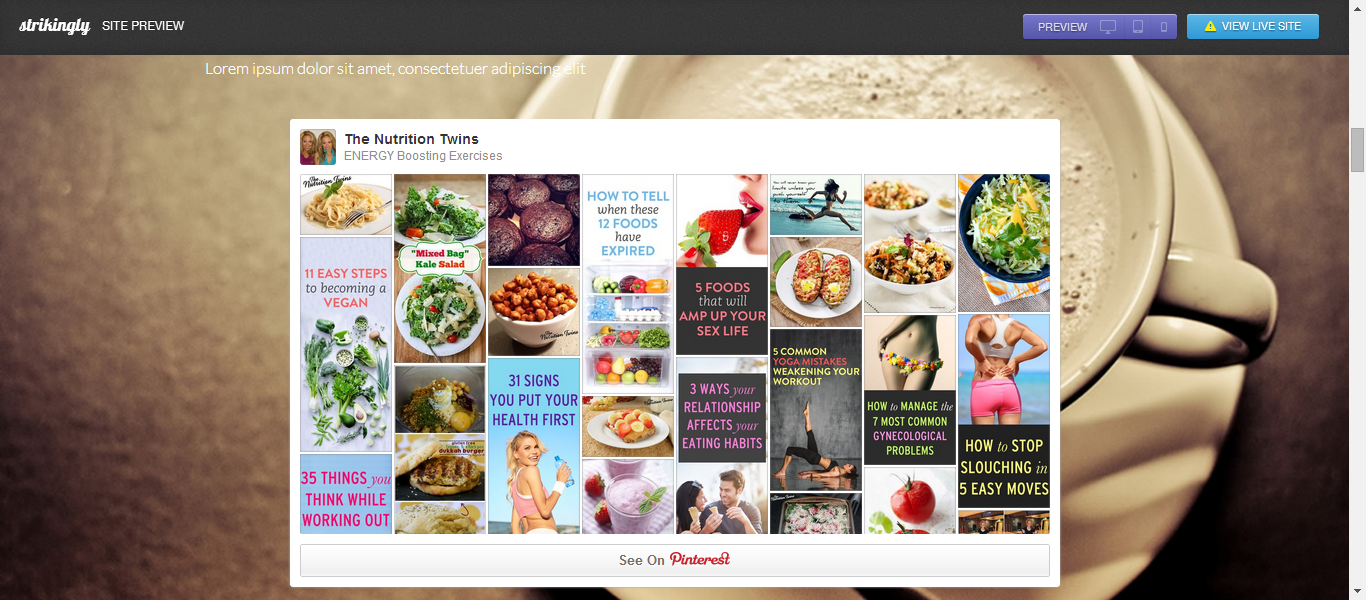Click the View Live Site button
1366x600 pixels.
(1253, 26)
